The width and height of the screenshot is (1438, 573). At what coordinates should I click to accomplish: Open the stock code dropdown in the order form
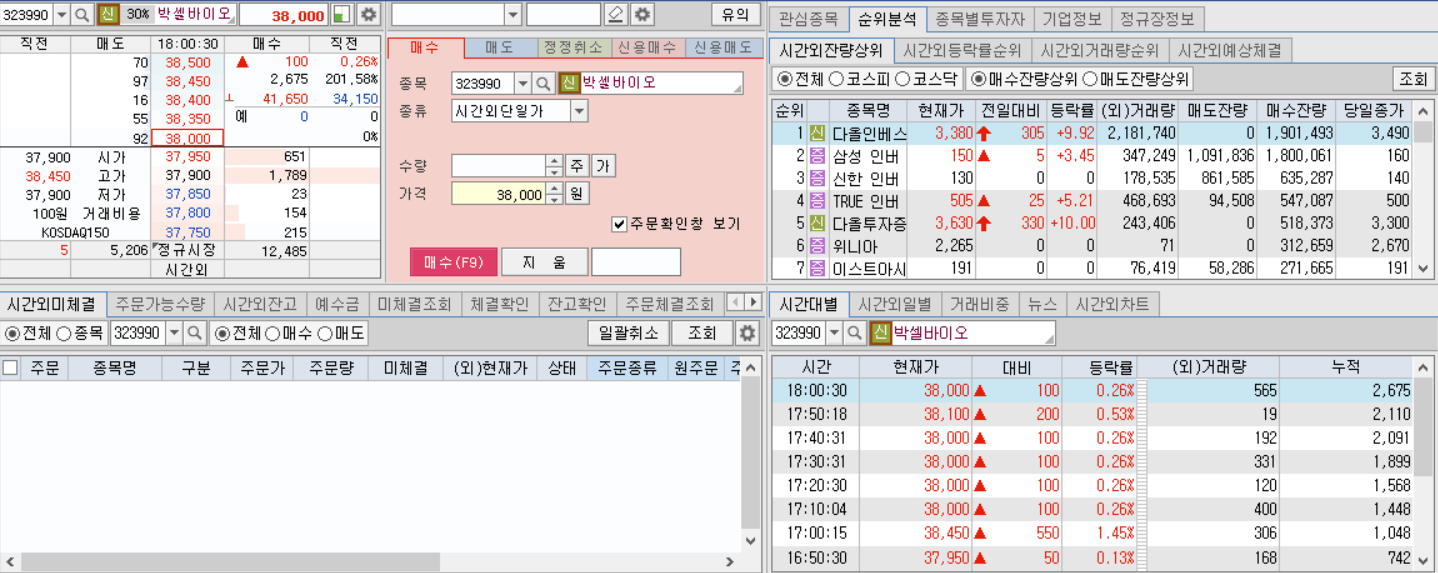click(522, 83)
